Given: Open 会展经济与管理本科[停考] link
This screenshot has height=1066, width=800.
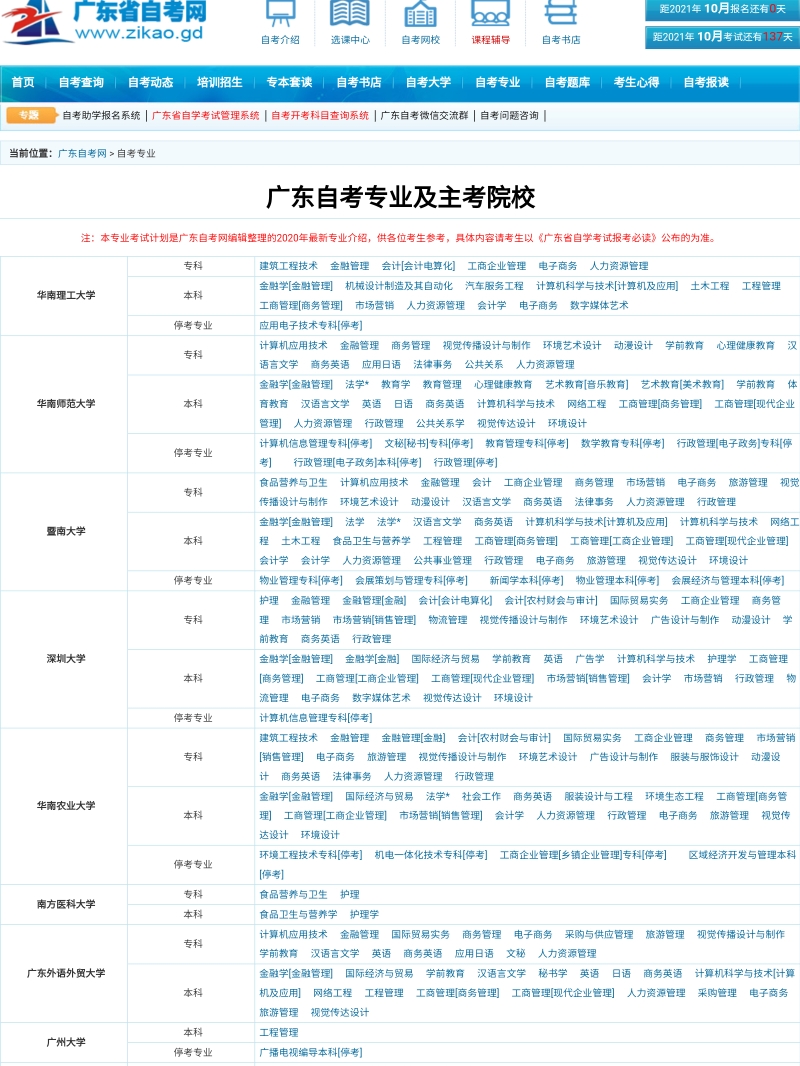Looking at the screenshot, I should [727, 581].
